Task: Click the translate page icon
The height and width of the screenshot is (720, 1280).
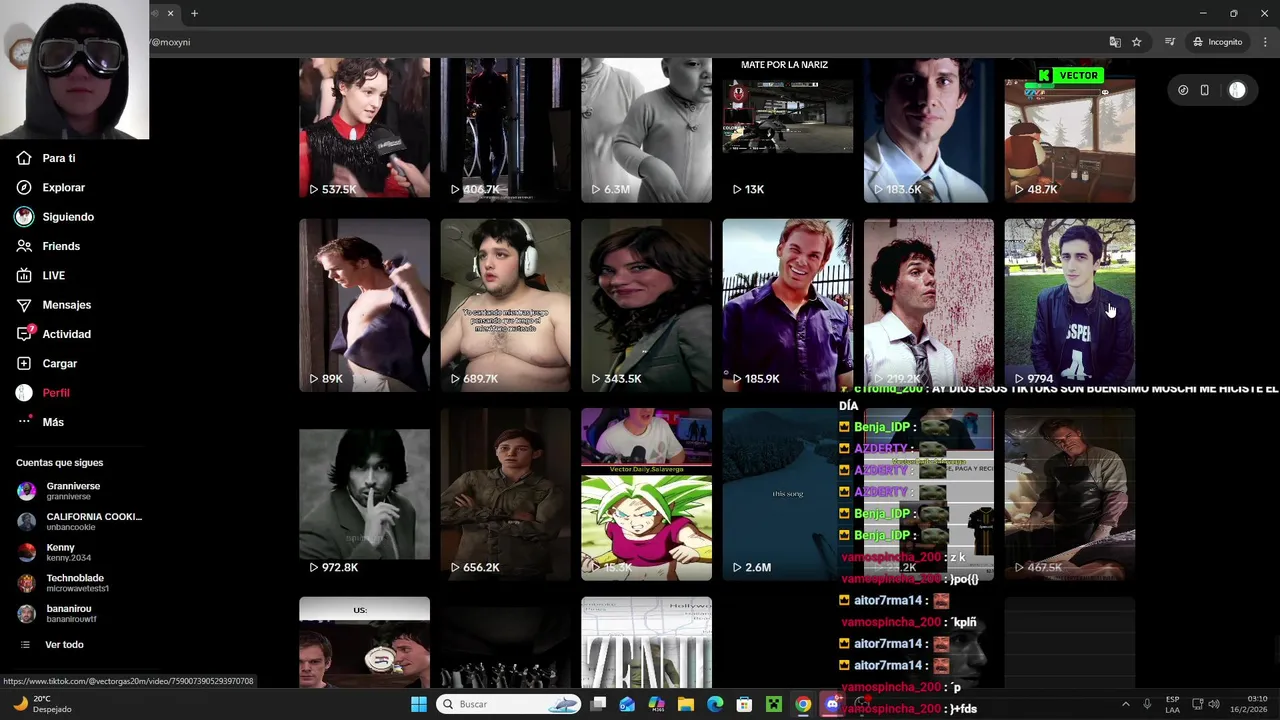Action: 1115,42
